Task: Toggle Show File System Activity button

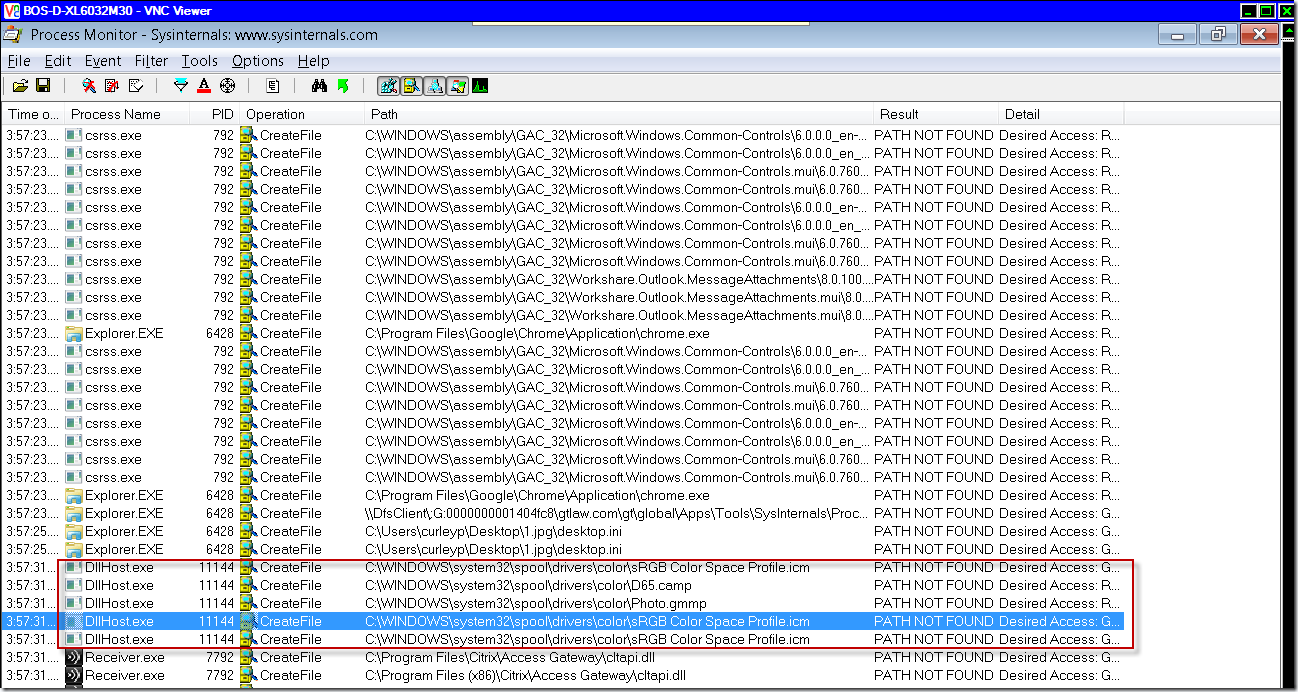Action: (x=411, y=87)
